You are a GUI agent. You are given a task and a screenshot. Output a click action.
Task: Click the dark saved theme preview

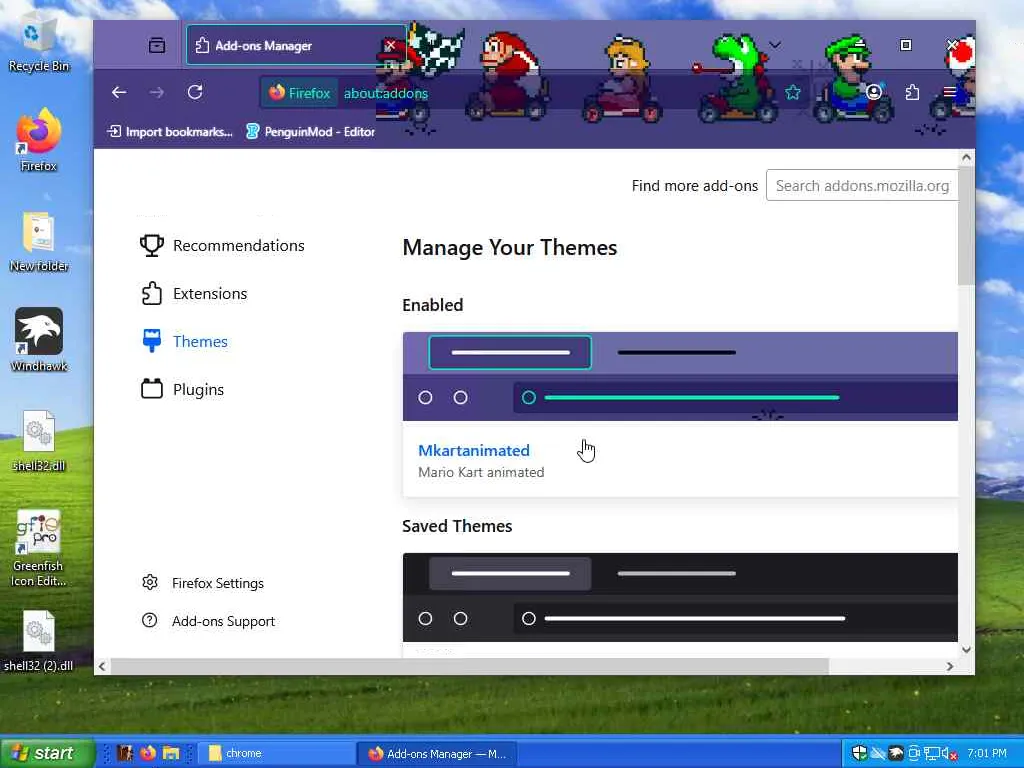pos(680,598)
